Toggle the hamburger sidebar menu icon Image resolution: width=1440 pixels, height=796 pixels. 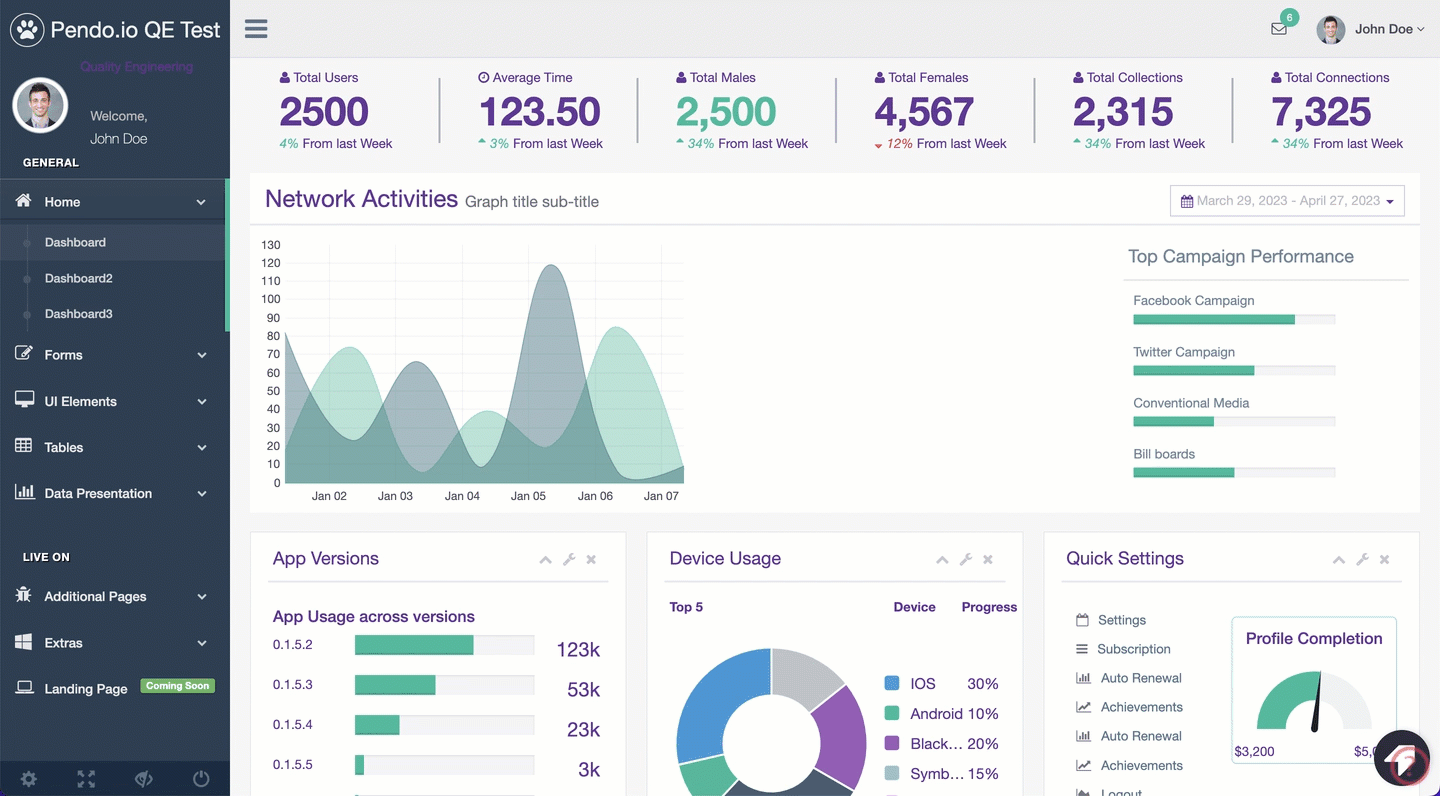coord(256,29)
